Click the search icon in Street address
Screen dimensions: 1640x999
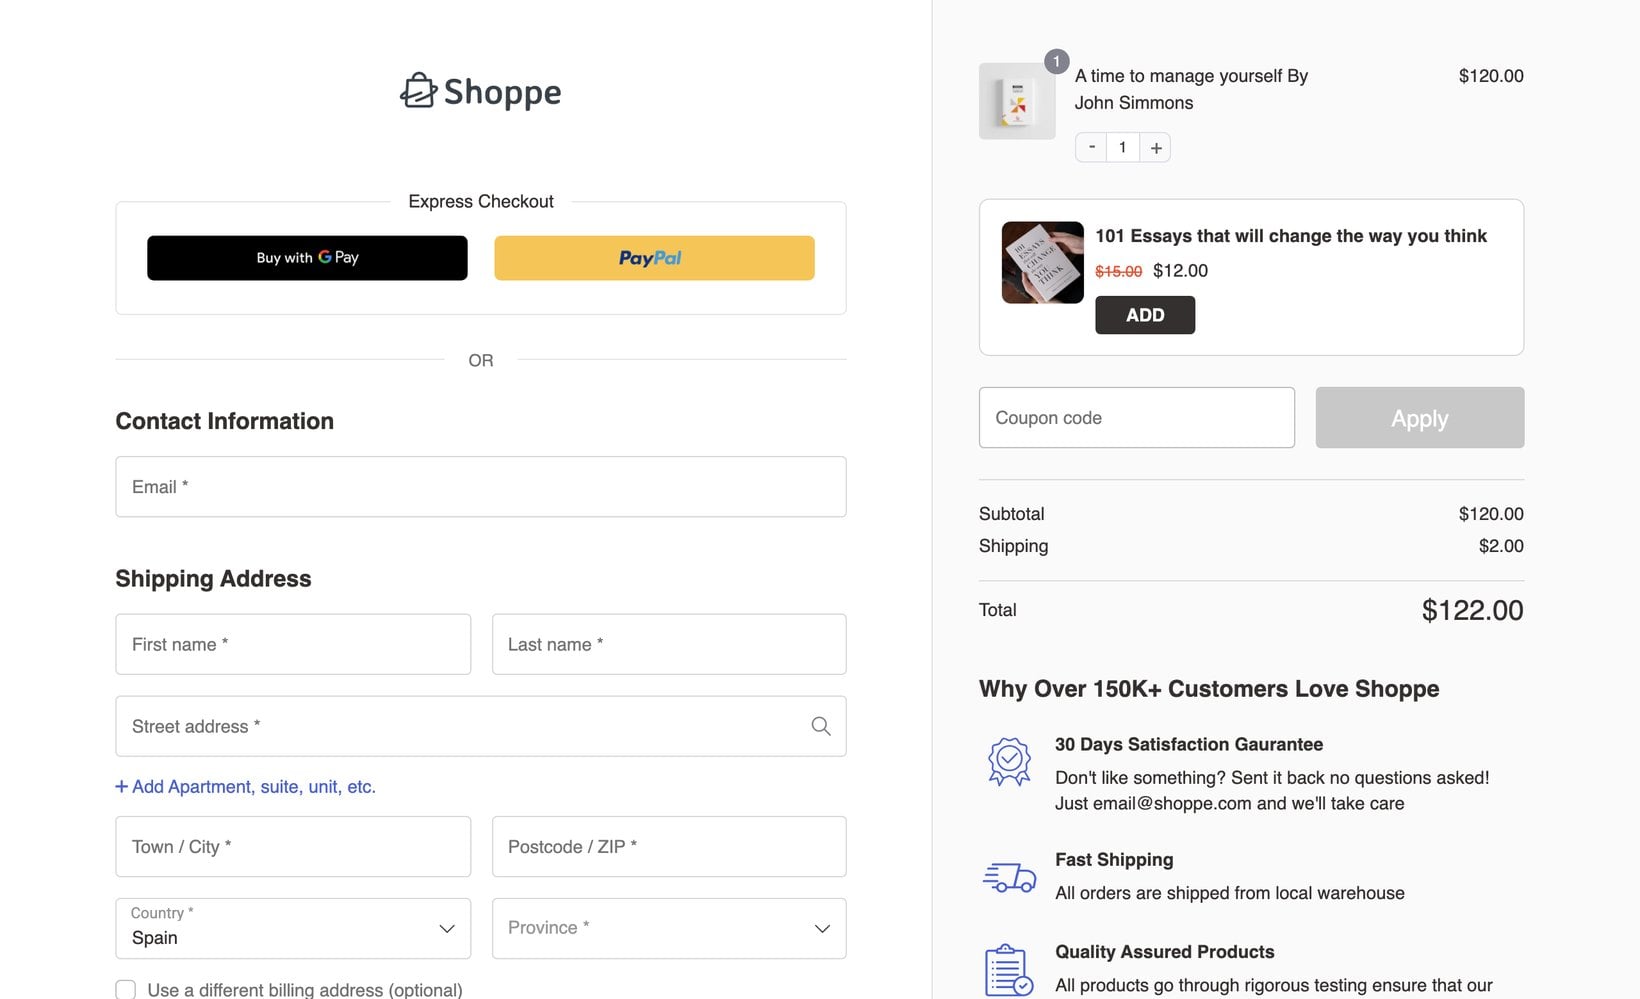pos(821,726)
